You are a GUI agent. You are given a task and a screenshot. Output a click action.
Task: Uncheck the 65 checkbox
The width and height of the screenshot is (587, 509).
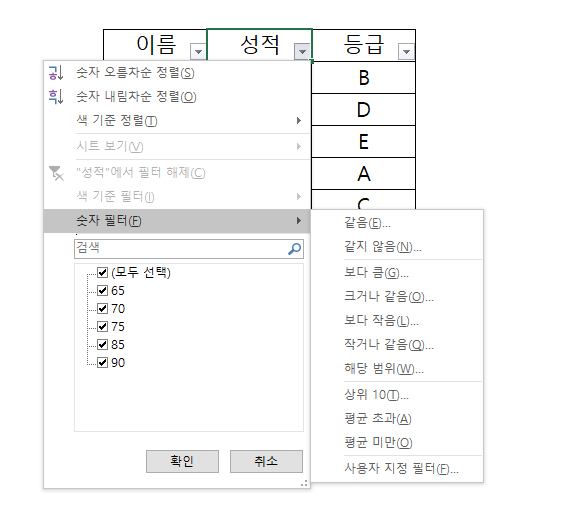[102, 290]
